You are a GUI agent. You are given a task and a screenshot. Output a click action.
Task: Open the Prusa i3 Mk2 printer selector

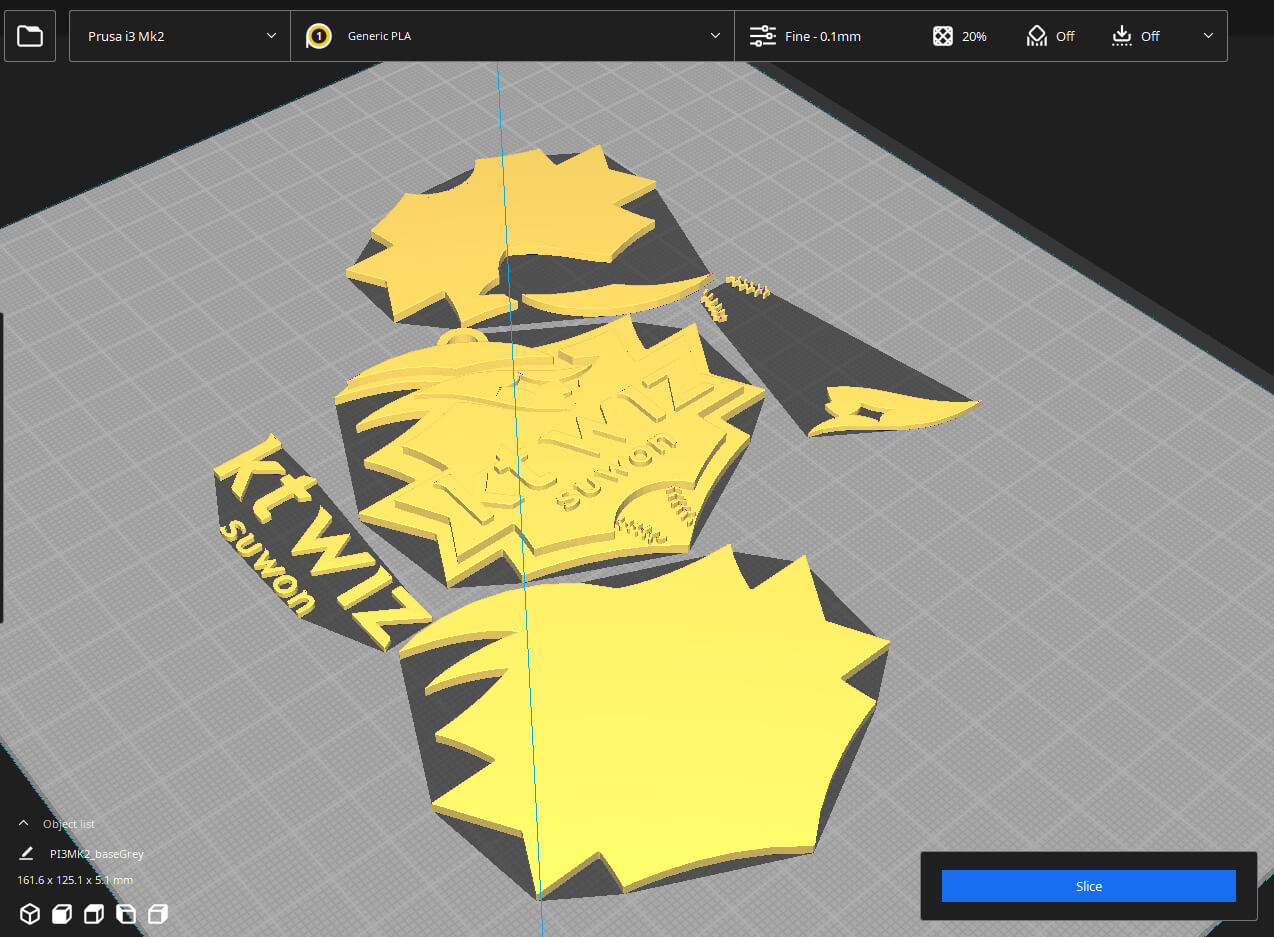pos(180,36)
